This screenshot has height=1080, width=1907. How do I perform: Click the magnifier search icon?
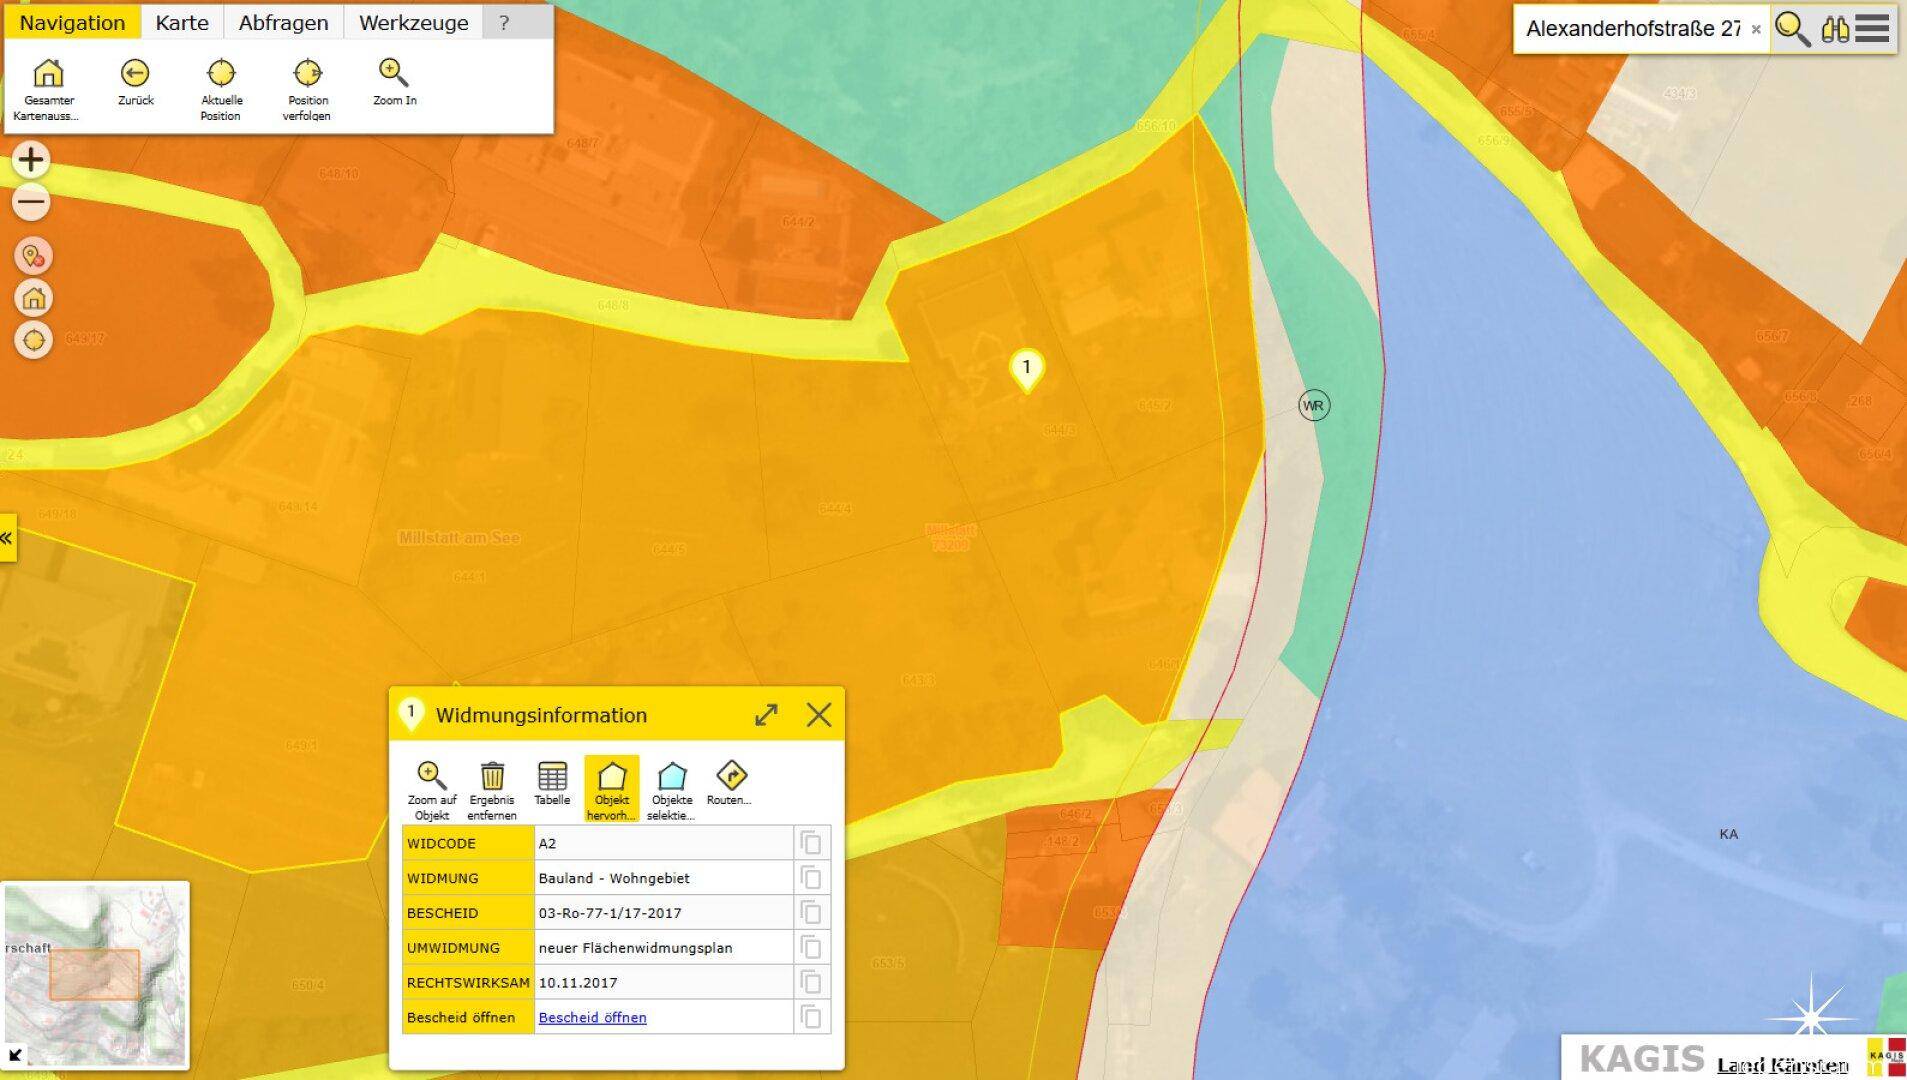(1792, 29)
